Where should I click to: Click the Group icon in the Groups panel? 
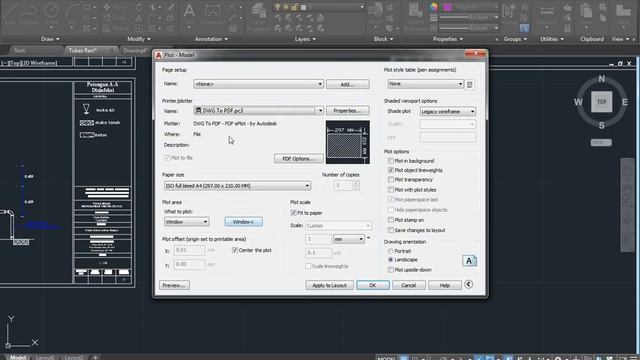(x=508, y=12)
